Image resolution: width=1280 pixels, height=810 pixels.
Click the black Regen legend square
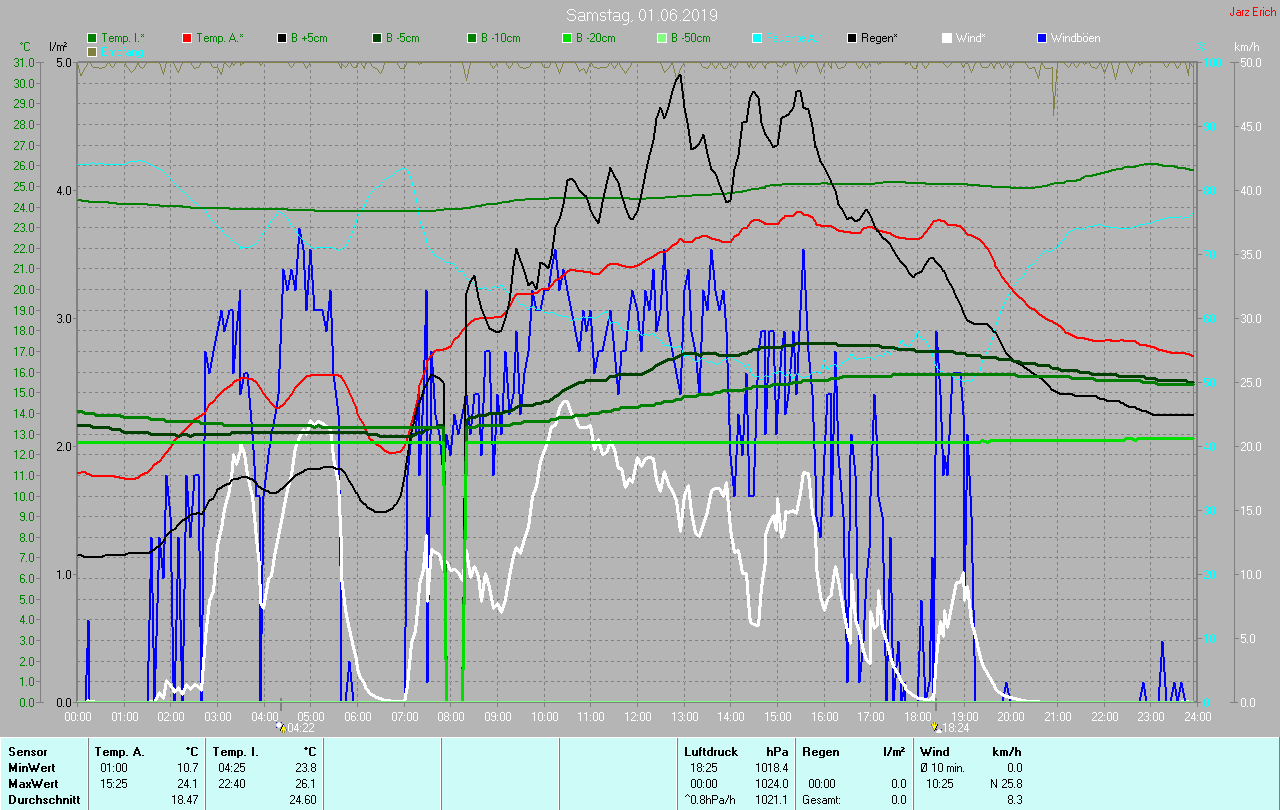pos(852,38)
